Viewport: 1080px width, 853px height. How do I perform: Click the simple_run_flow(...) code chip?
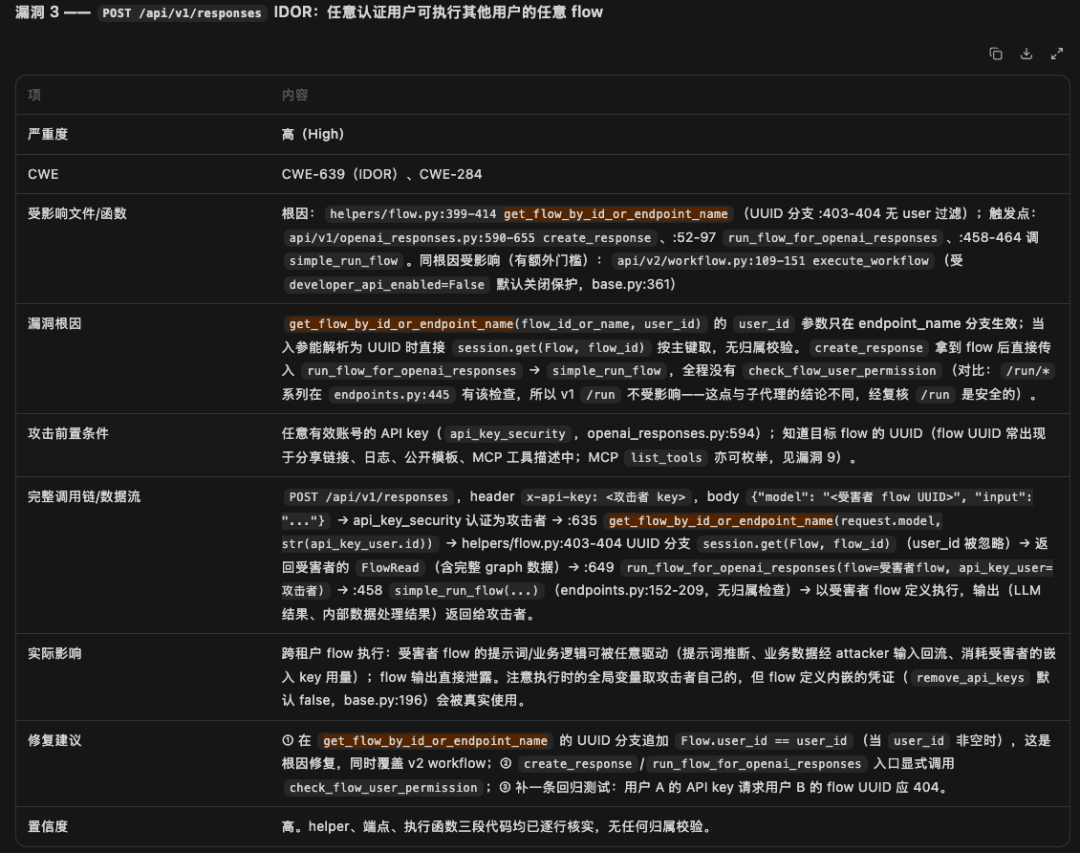(466, 591)
